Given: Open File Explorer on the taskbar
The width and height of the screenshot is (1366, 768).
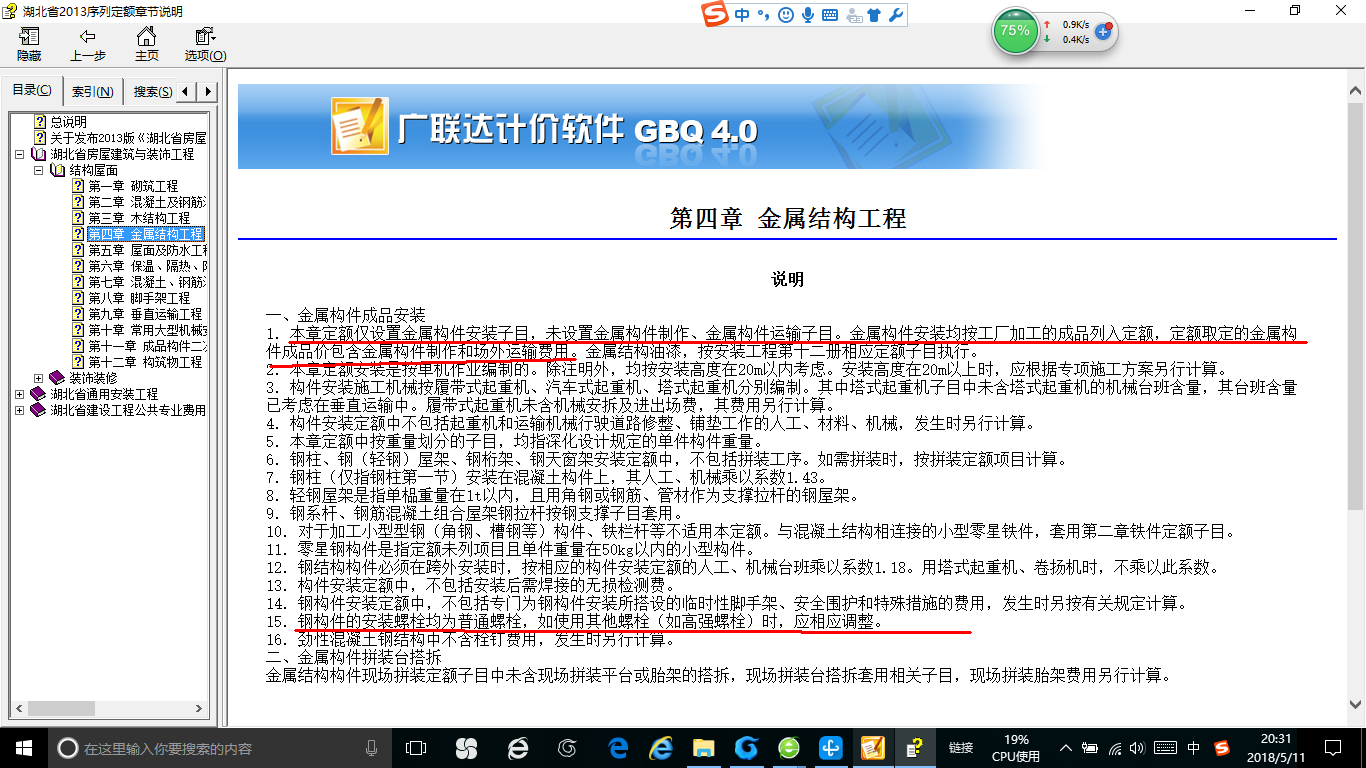Looking at the screenshot, I should click(706, 748).
